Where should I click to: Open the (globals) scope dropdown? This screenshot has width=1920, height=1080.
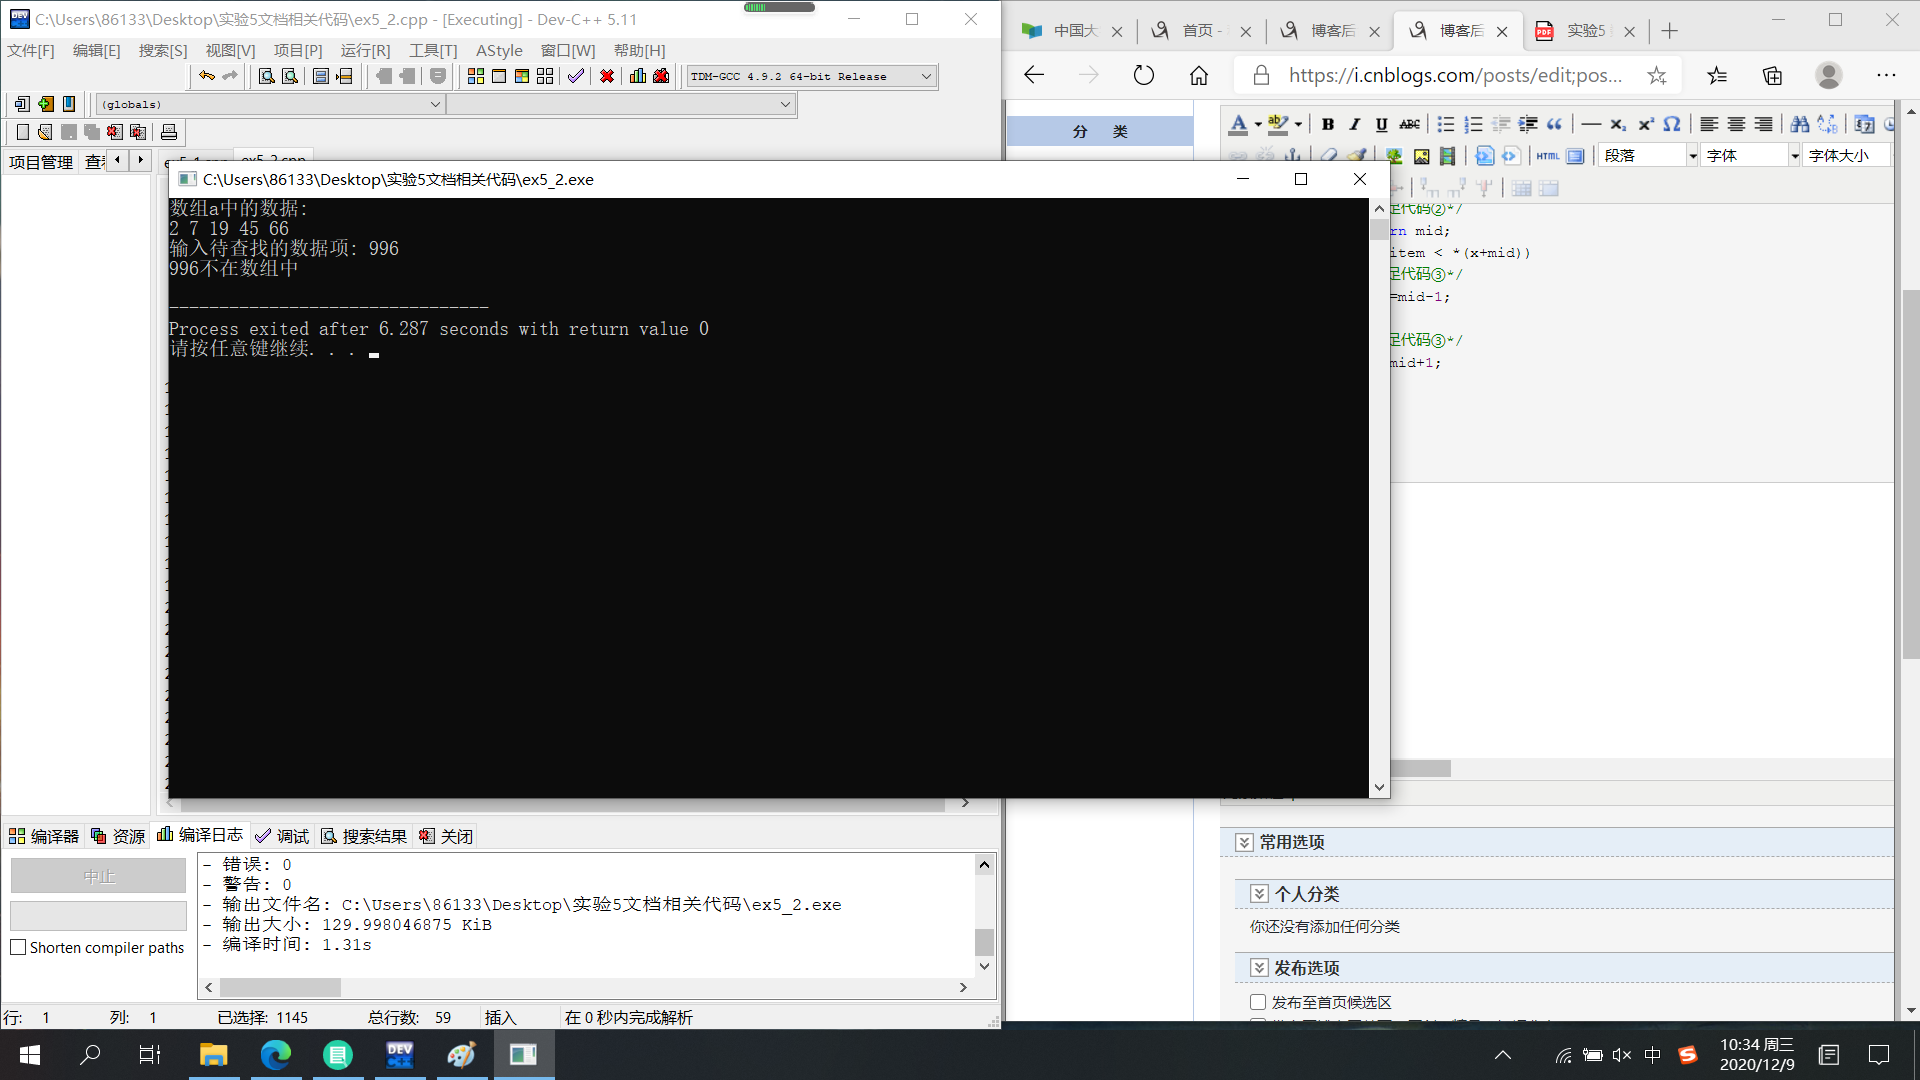click(435, 104)
